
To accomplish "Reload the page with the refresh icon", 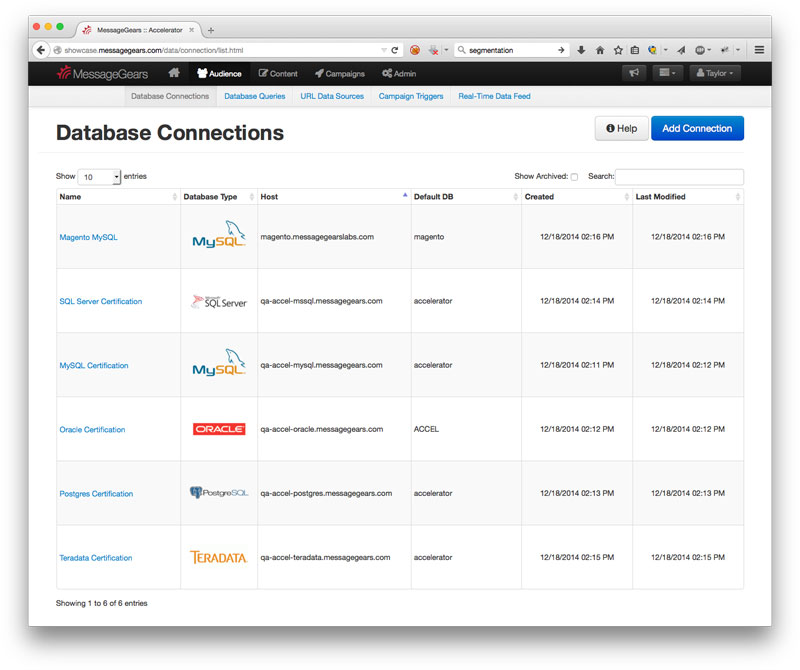I will pos(395,49).
